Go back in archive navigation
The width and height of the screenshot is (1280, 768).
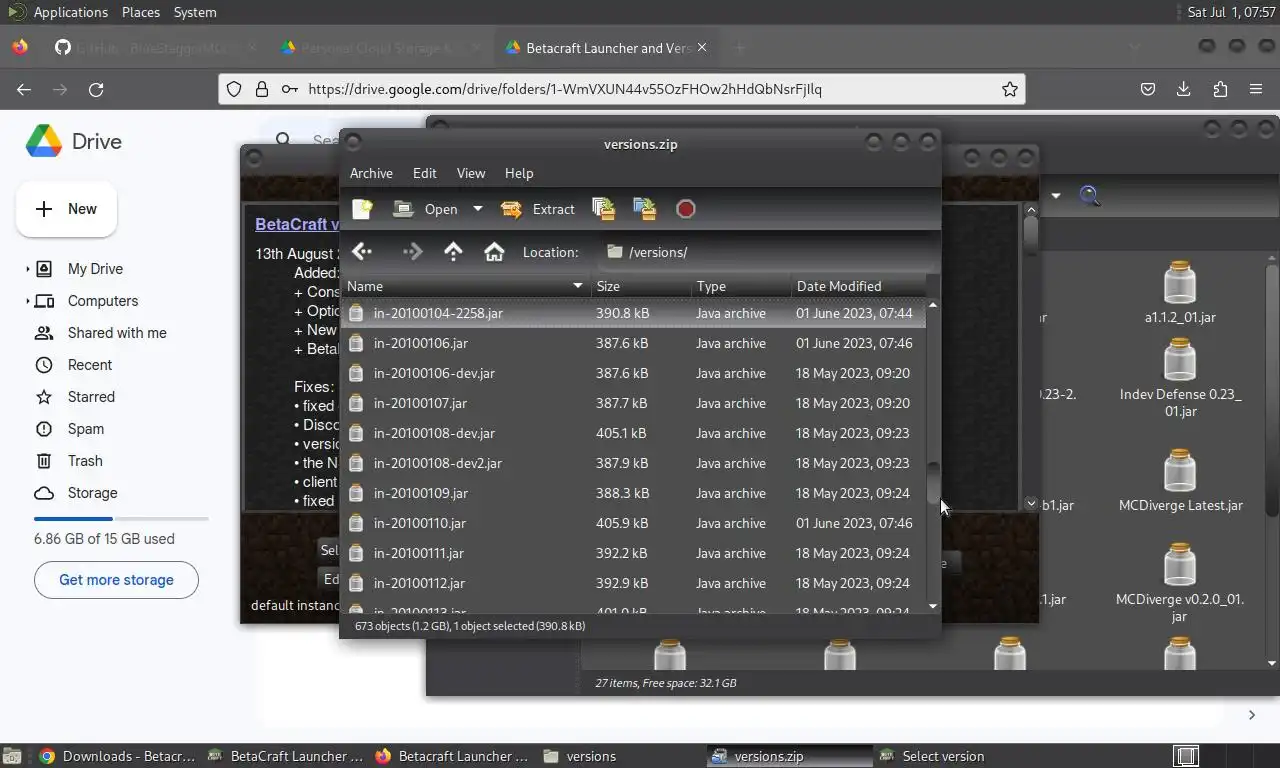362,252
